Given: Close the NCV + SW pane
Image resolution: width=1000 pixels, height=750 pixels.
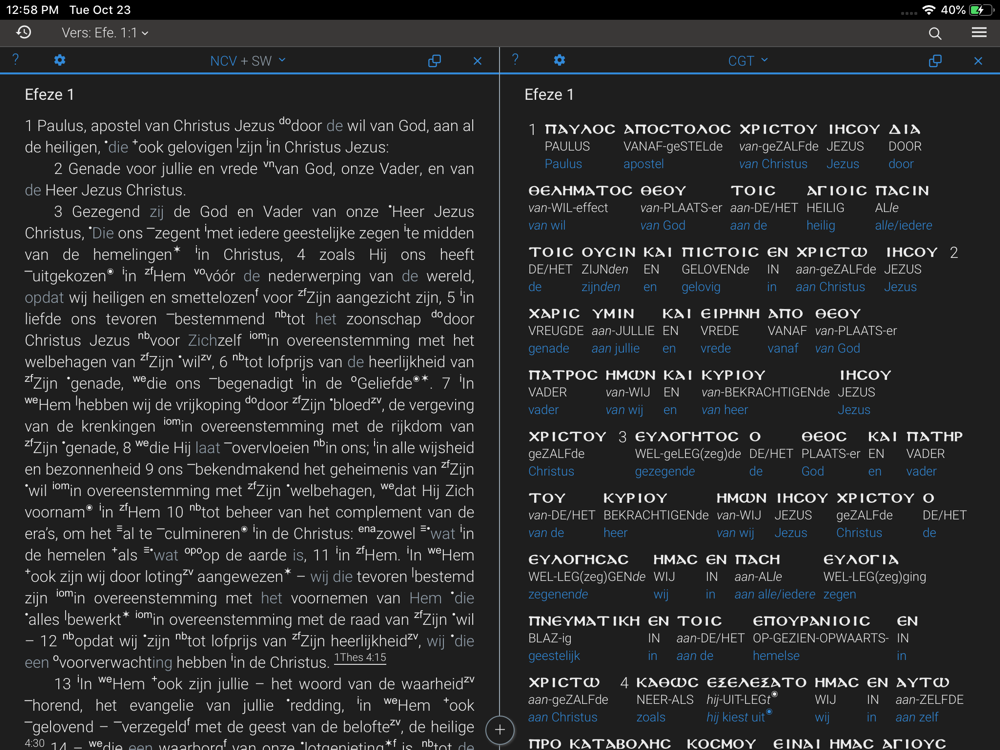Looking at the screenshot, I should click(477, 61).
